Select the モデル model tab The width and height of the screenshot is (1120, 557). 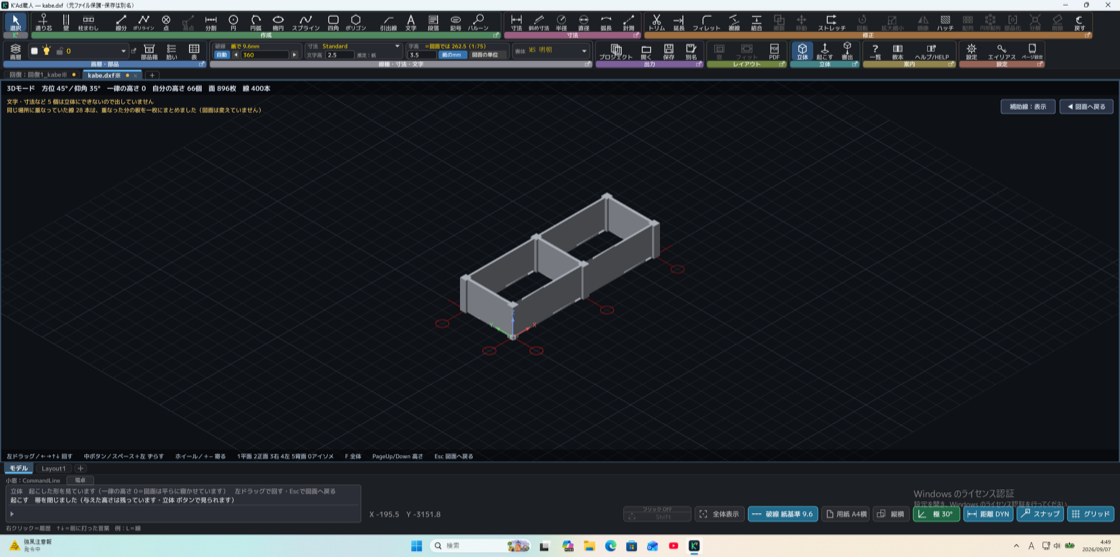point(19,468)
